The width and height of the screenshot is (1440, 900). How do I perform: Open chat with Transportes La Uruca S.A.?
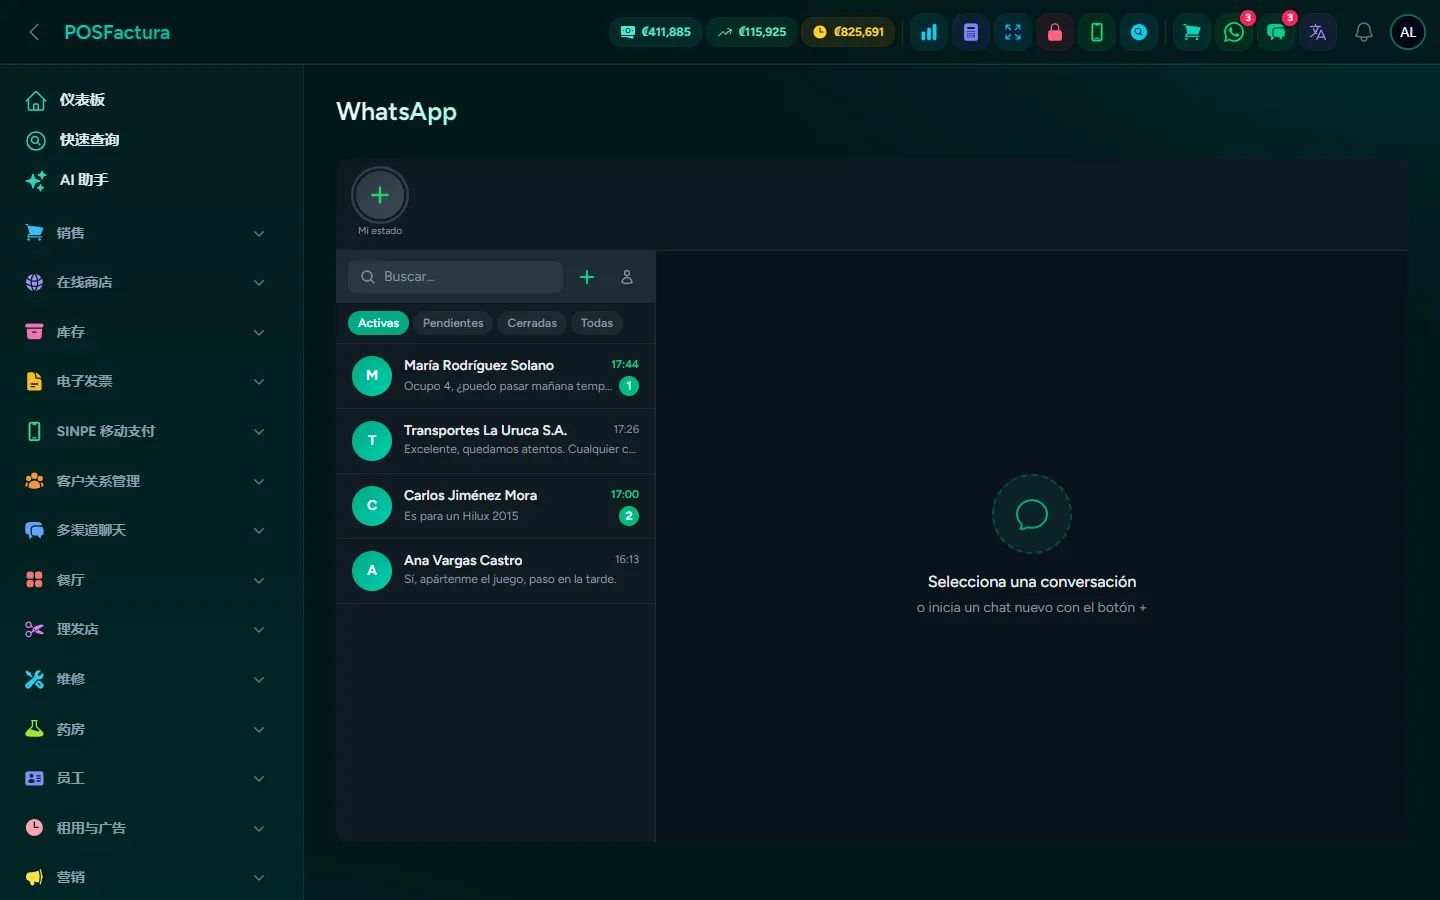point(496,441)
